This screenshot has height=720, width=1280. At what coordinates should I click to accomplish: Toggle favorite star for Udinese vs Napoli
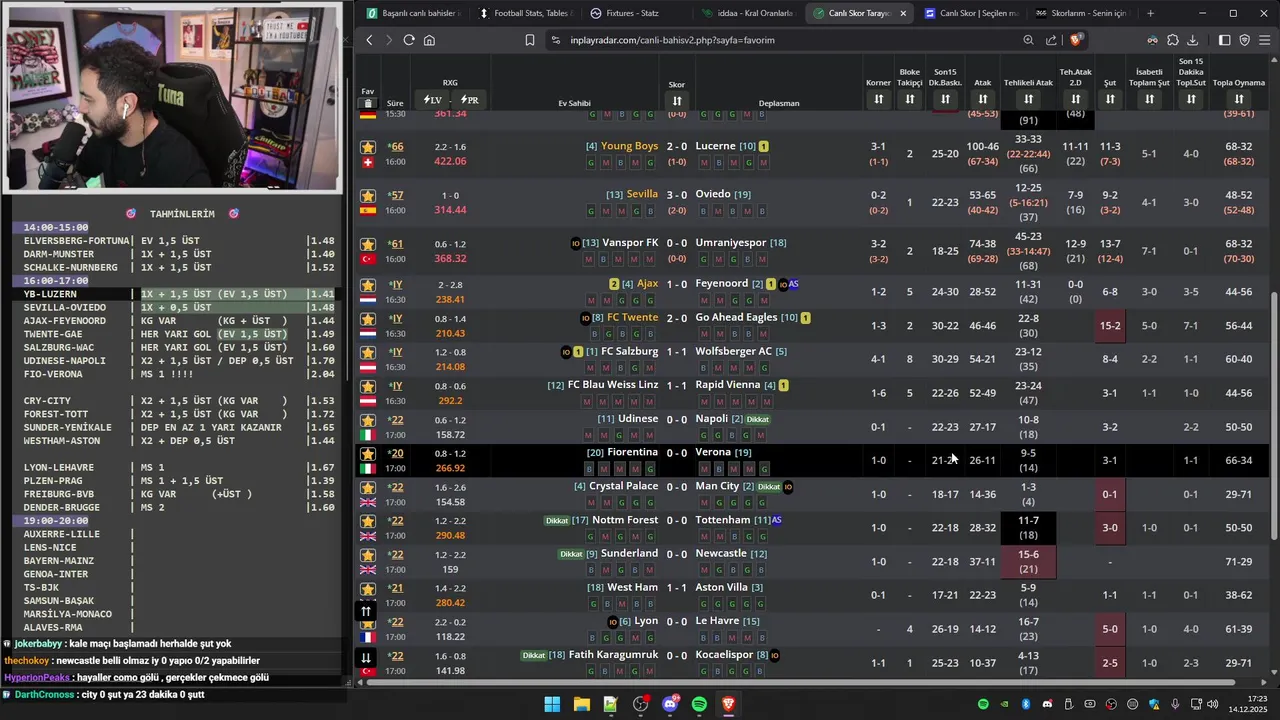[368, 421]
